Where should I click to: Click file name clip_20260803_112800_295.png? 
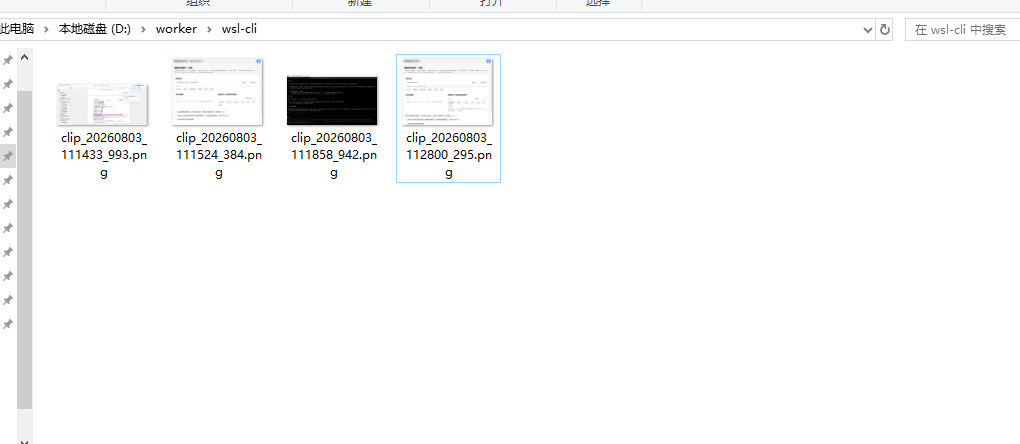(449, 155)
